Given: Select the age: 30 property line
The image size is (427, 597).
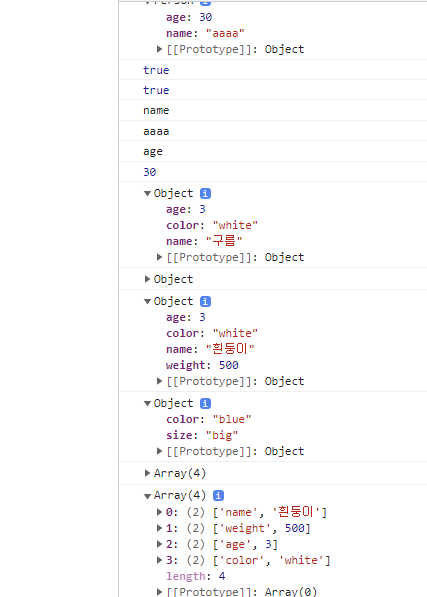Looking at the screenshot, I should click(189, 17).
